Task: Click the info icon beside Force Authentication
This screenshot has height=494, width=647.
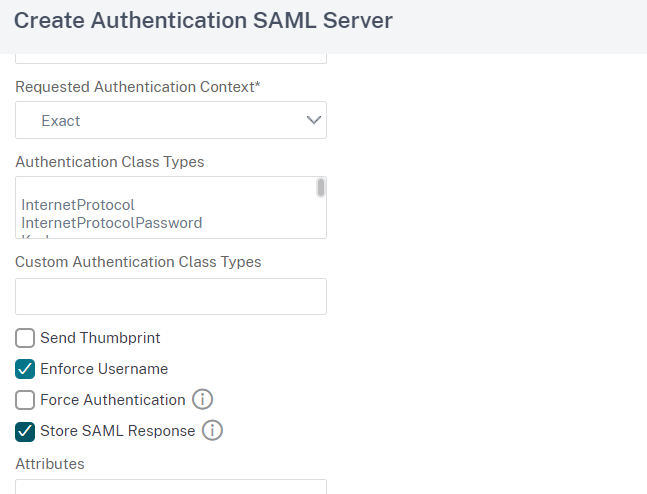Action: pos(202,400)
